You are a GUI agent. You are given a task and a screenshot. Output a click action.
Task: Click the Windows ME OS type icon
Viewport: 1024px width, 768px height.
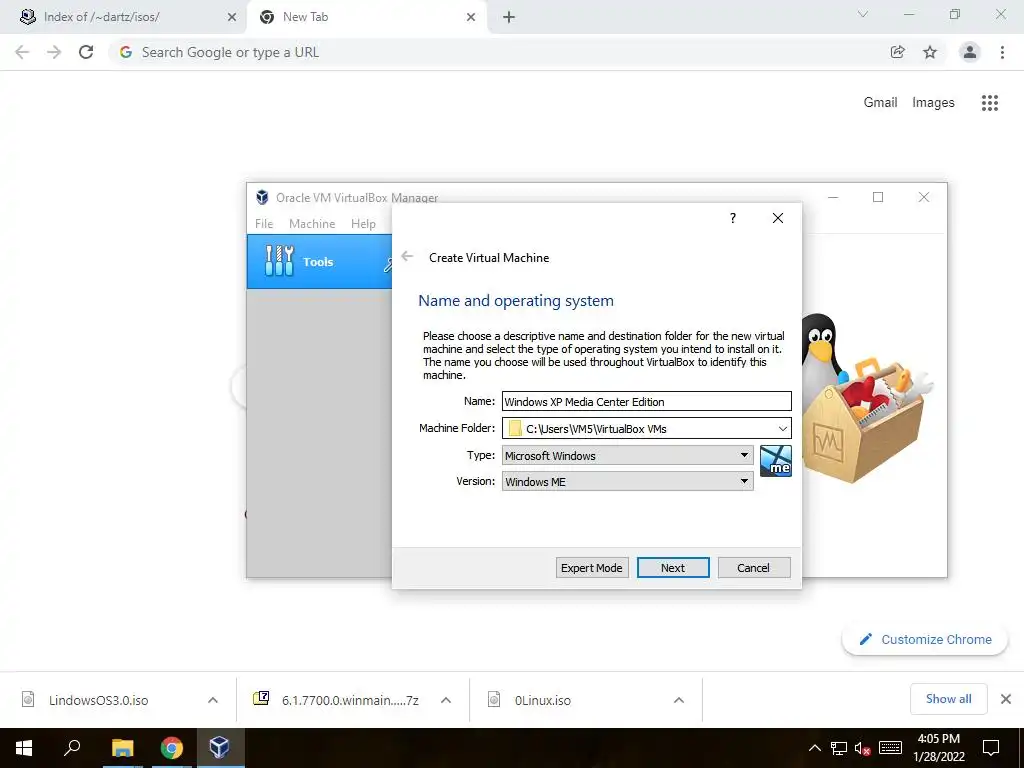[x=776, y=461]
